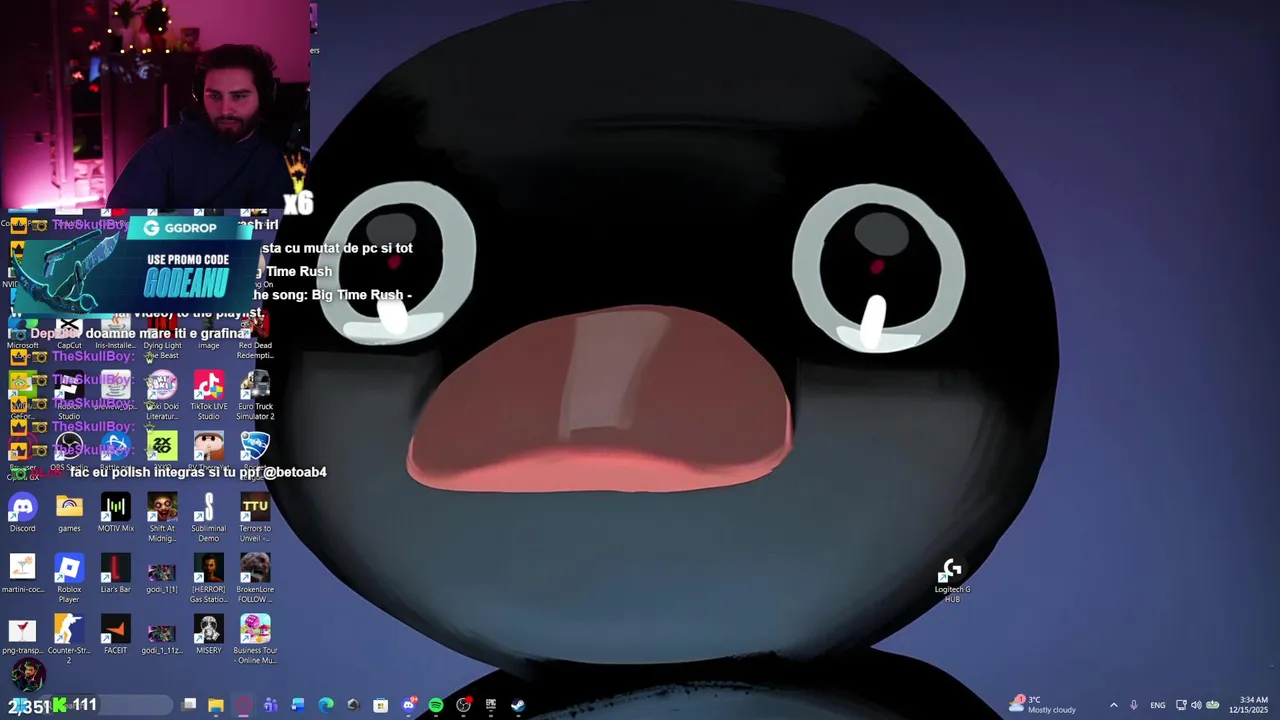Open Terrors to Unveil shortcut
1280x720 pixels.
coord(255,518)
